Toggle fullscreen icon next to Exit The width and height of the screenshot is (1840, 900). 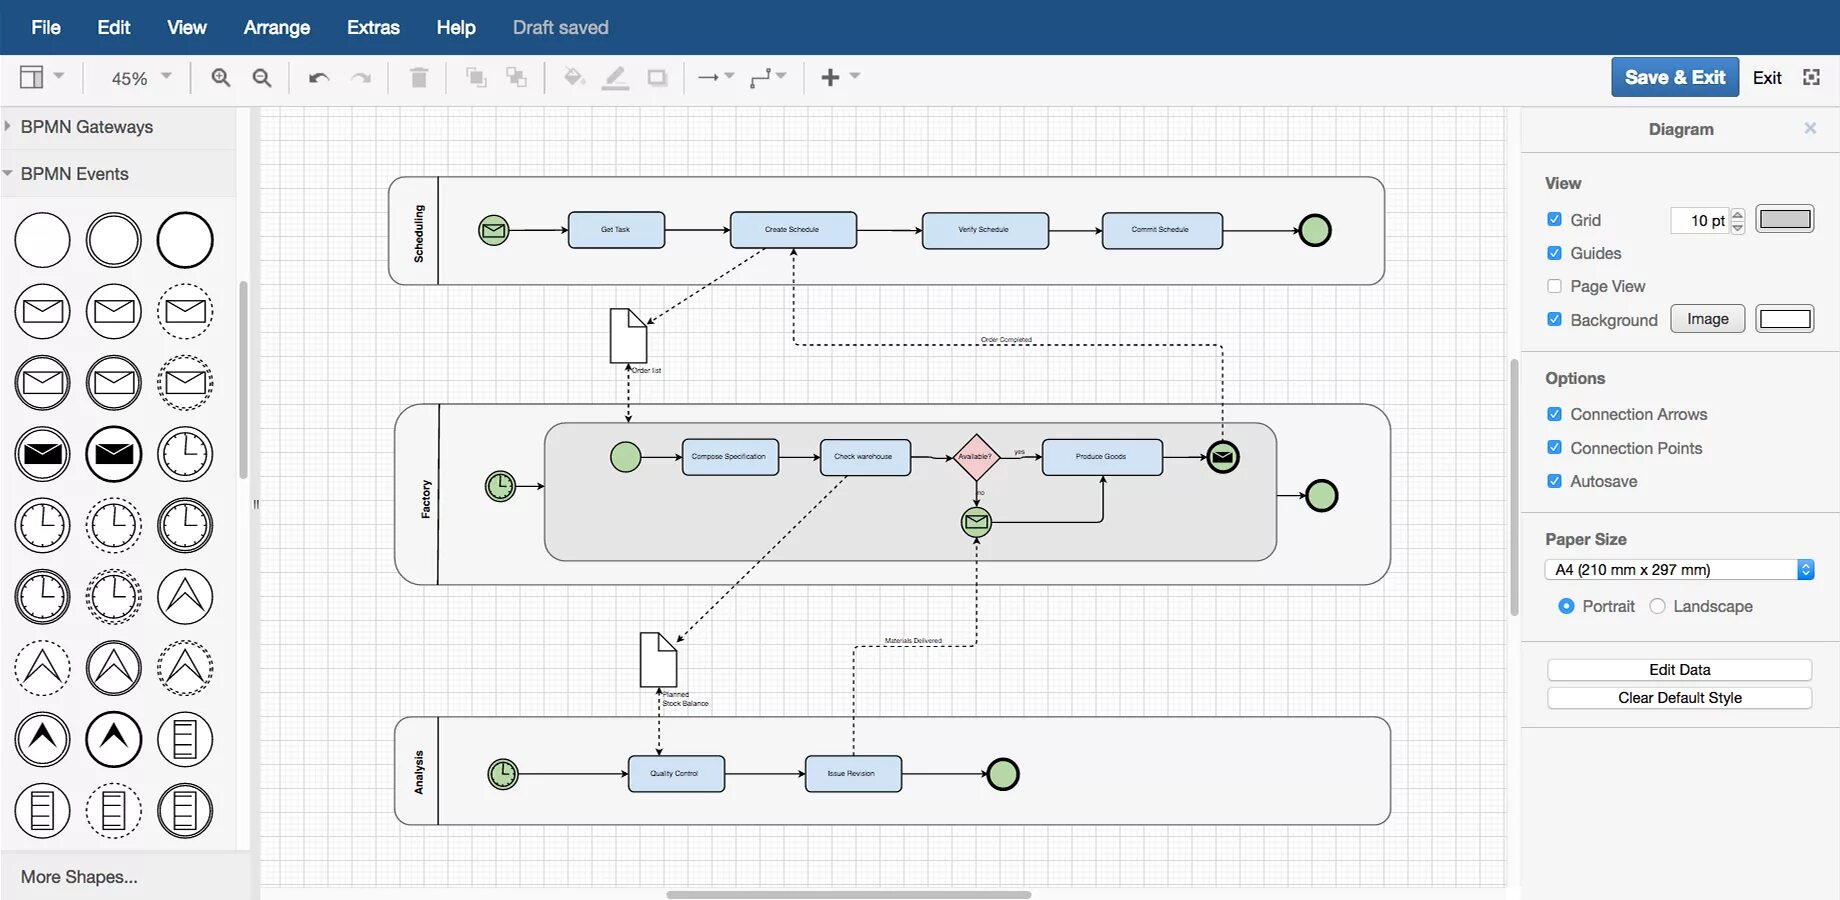click(1811, 77)
